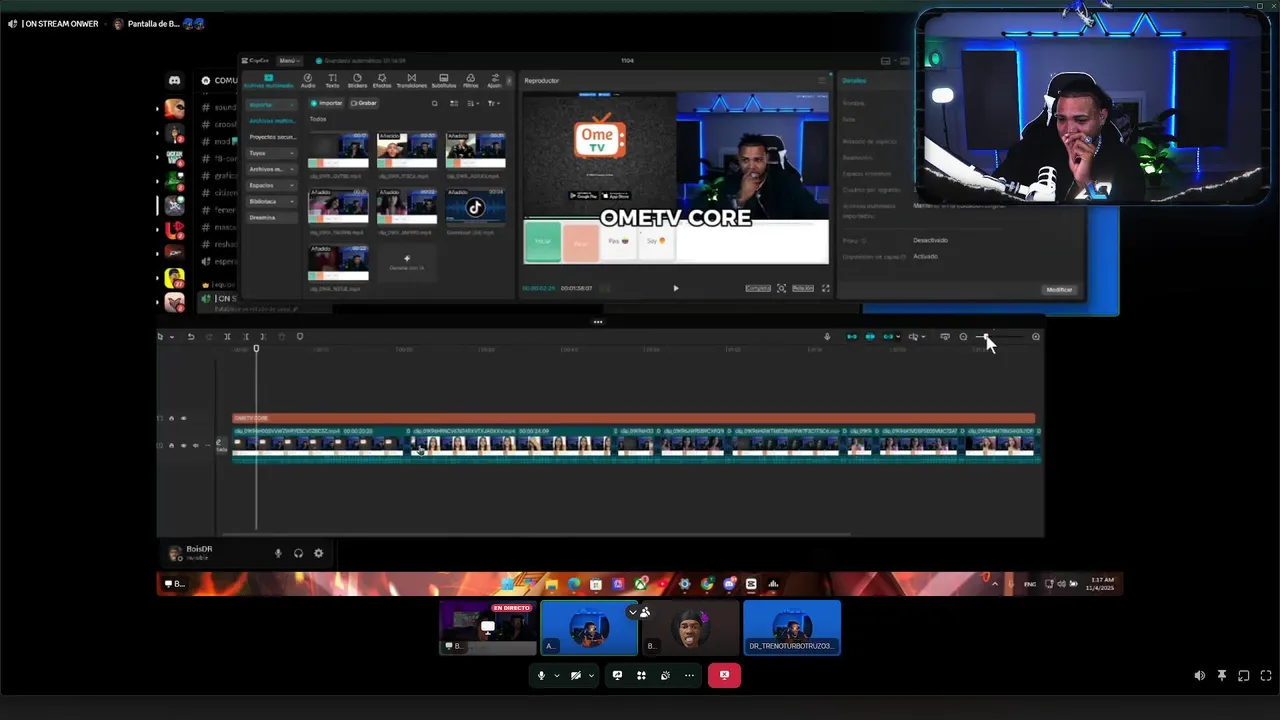Open the media sort order dropdown
1280x720 pixels.
point(474,103)
